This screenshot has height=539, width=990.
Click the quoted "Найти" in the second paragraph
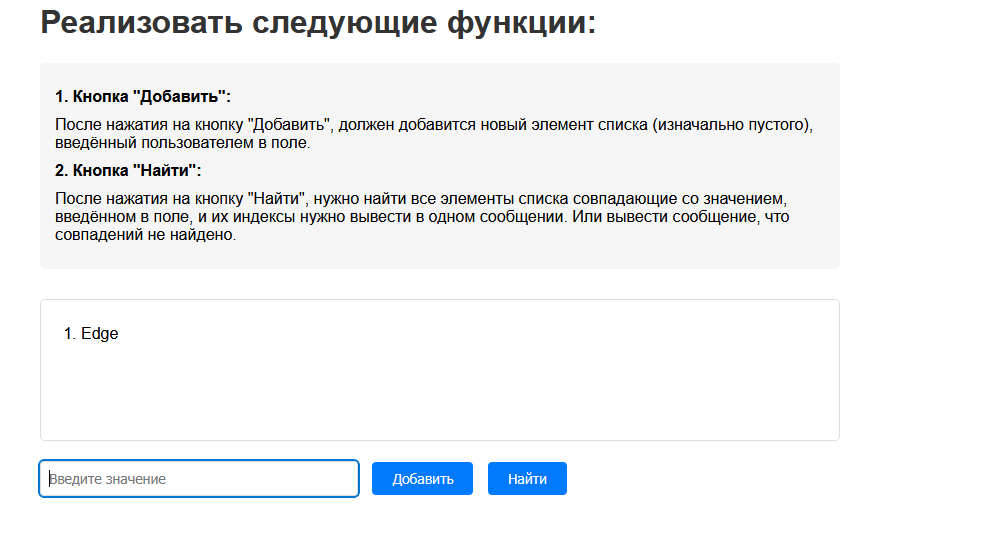[276, 198]
